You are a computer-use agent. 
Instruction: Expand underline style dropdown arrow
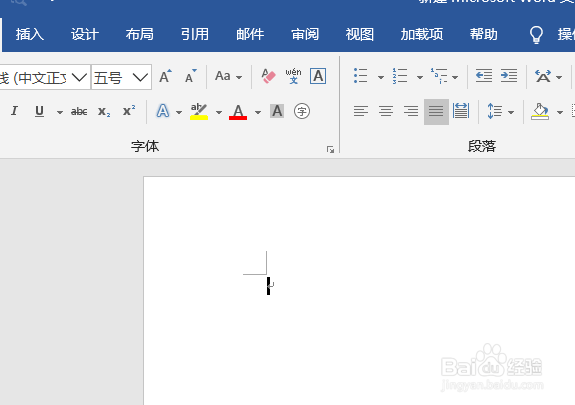tap(59, 112)
